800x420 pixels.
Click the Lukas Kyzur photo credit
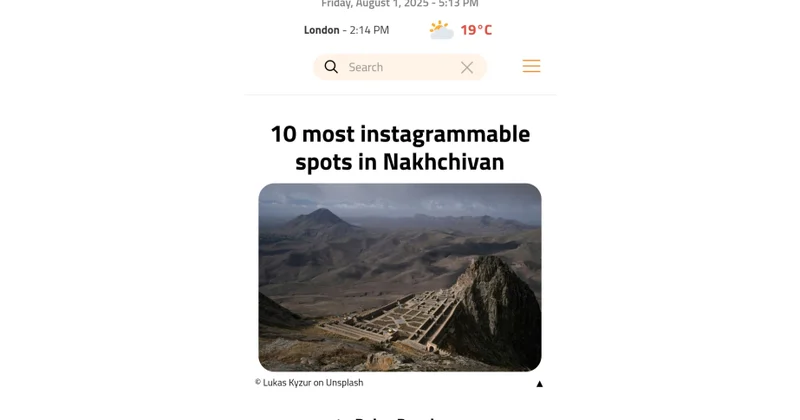[287, 382]
